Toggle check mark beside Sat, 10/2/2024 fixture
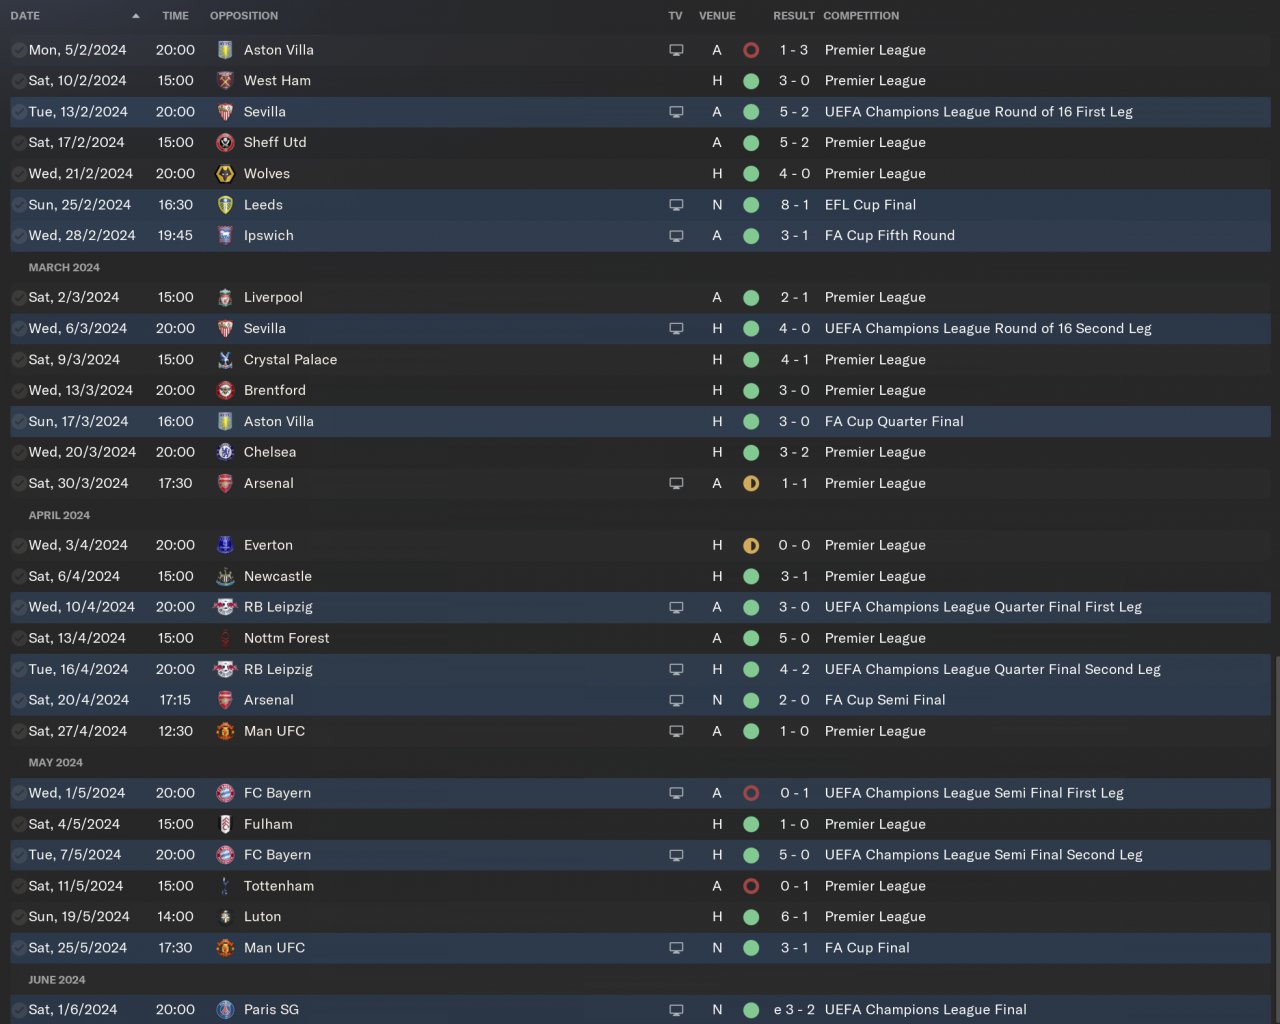 [18, 81]
